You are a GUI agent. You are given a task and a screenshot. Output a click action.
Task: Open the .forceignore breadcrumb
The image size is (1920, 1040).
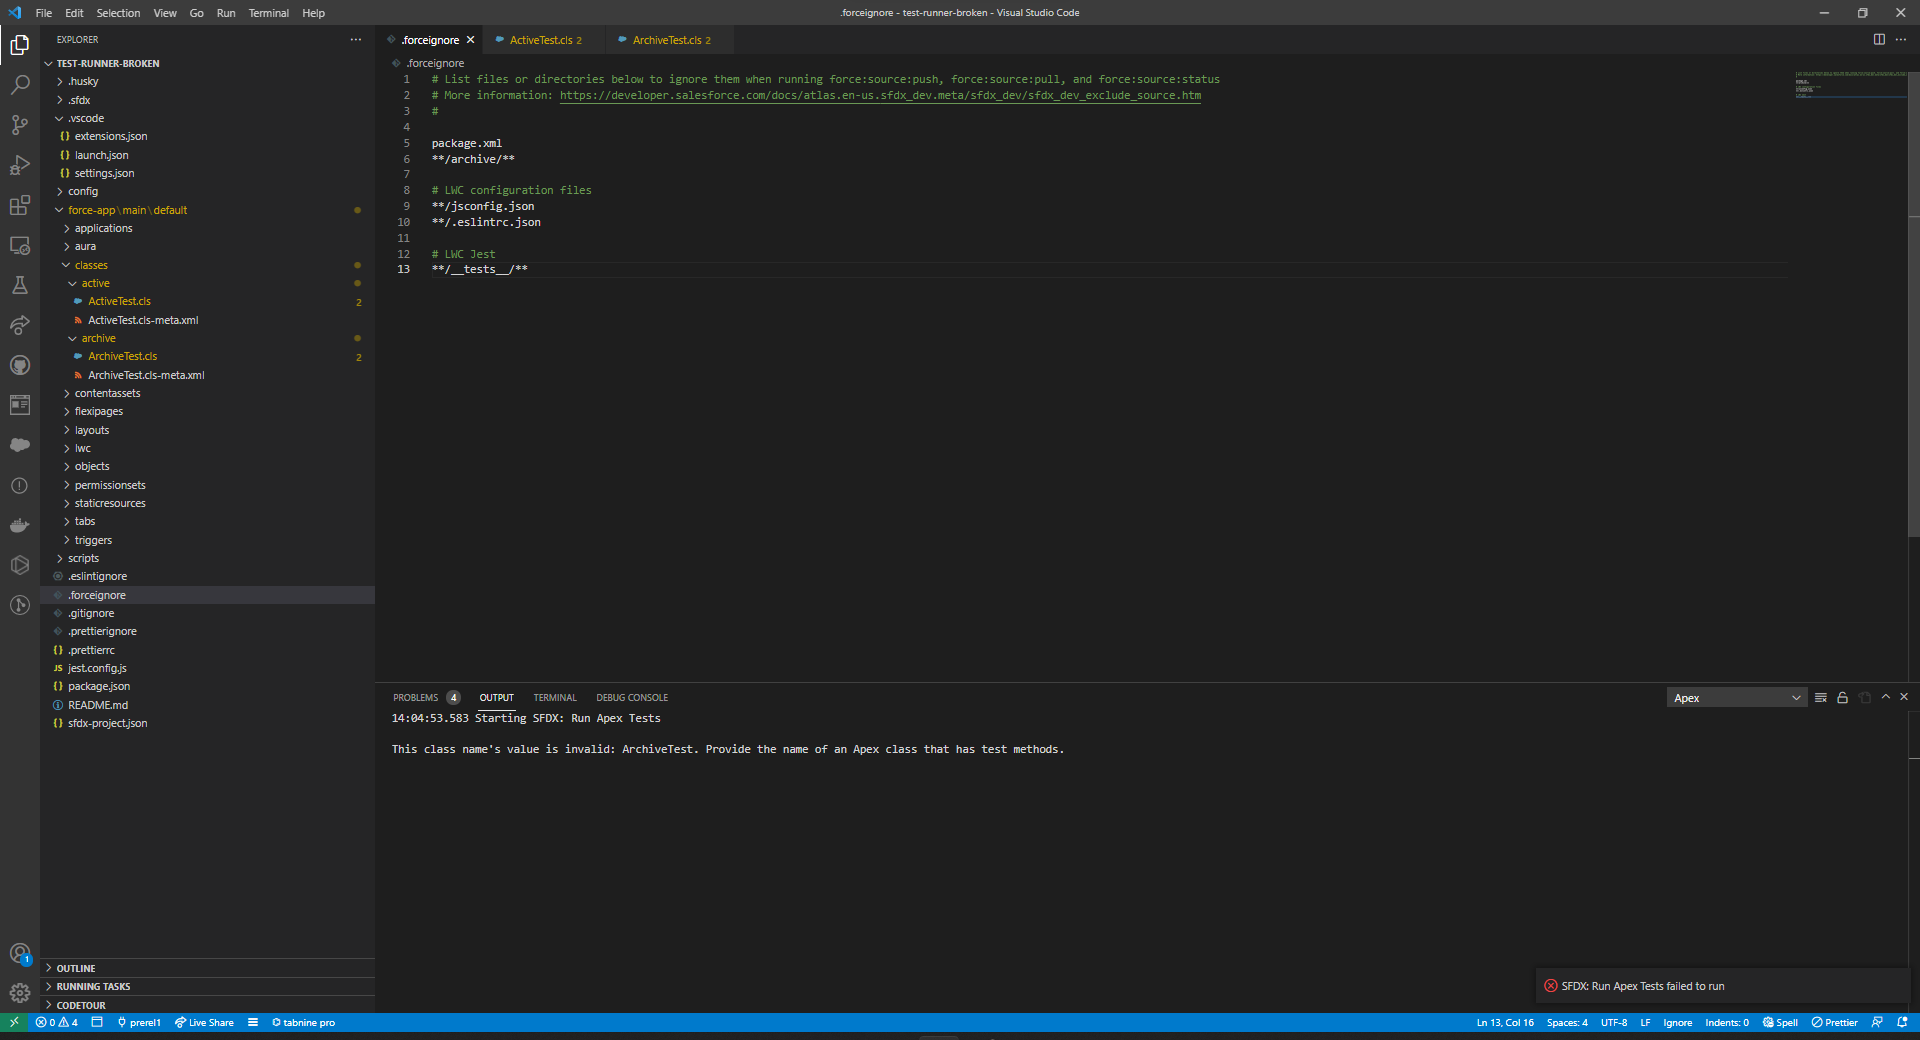(435, 63)
